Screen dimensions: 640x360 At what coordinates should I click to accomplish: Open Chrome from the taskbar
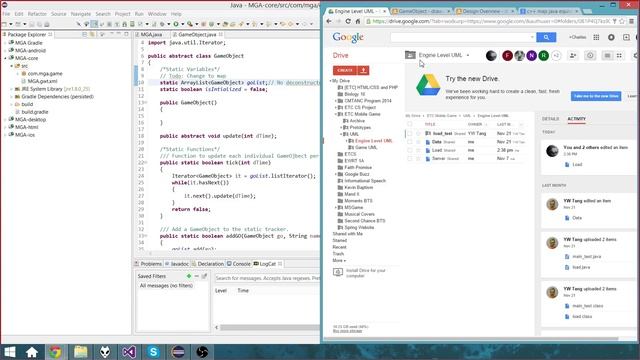point(56,351)
